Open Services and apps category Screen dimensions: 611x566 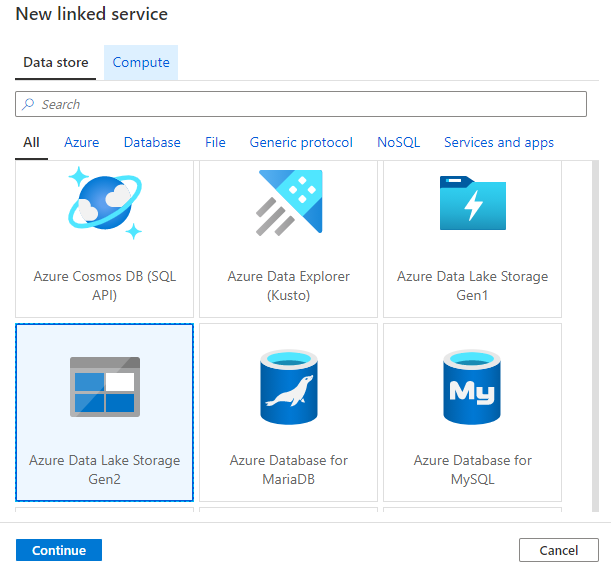point(499,143)
